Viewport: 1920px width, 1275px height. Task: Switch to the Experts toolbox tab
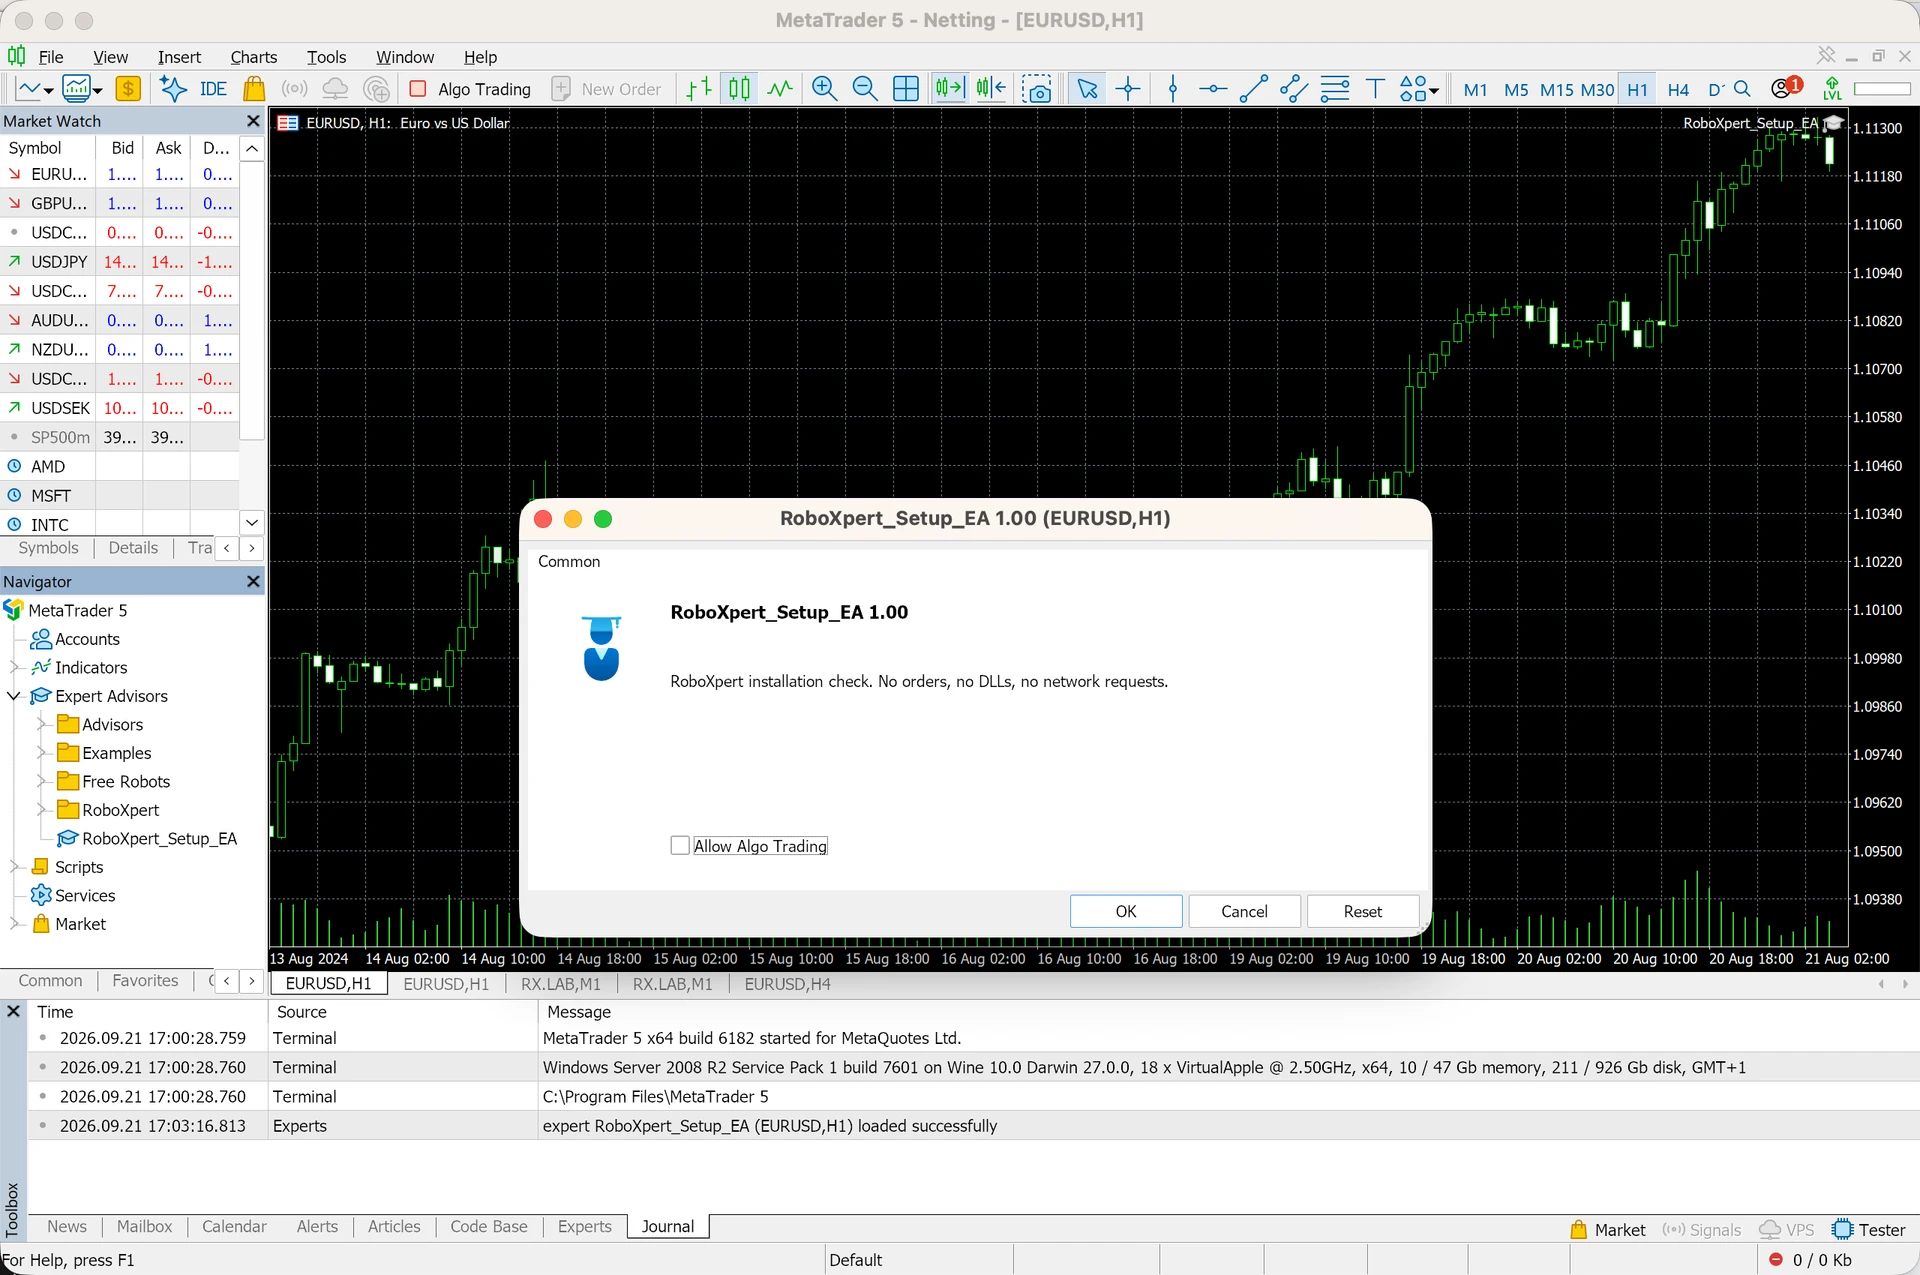[x=584, y=1227]
